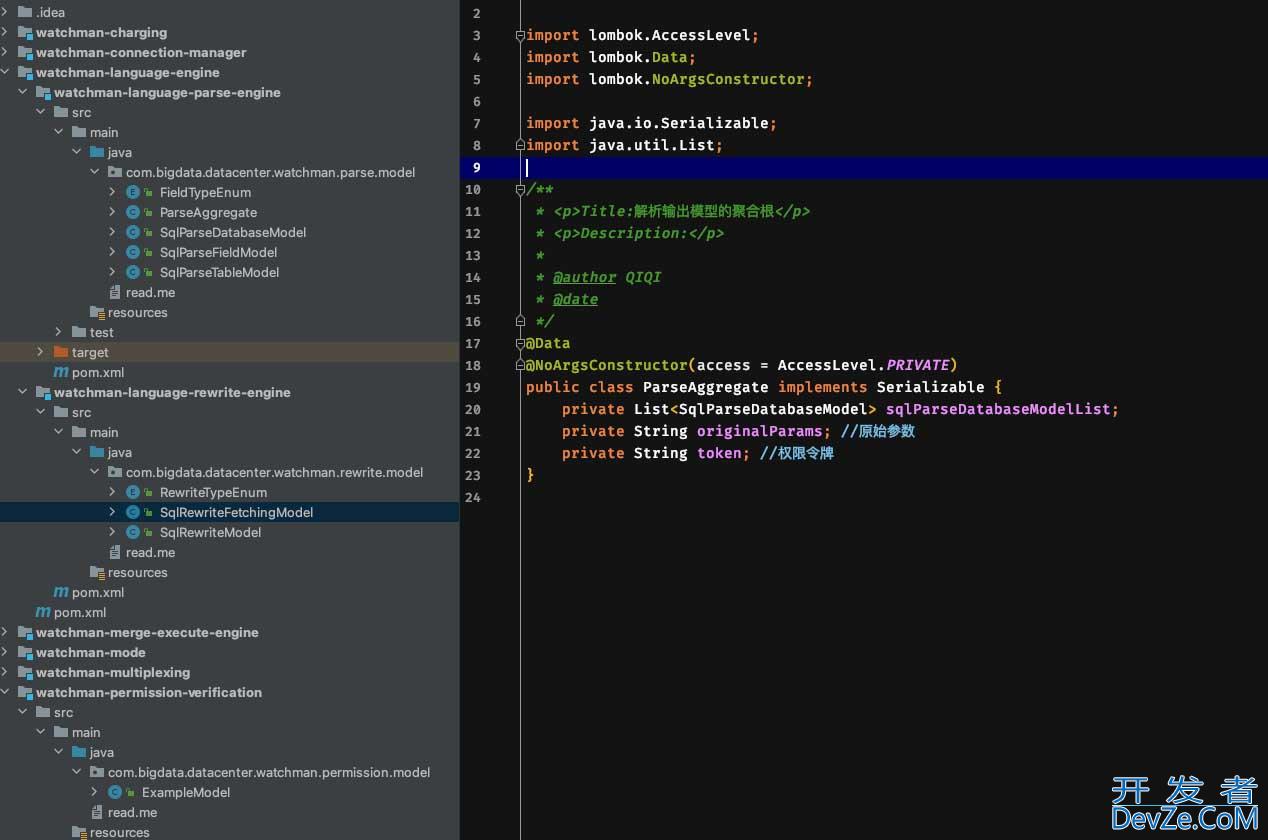Click the watchman-multiplexing module folder icon
Screen dimensions: 1268x840
25,672
